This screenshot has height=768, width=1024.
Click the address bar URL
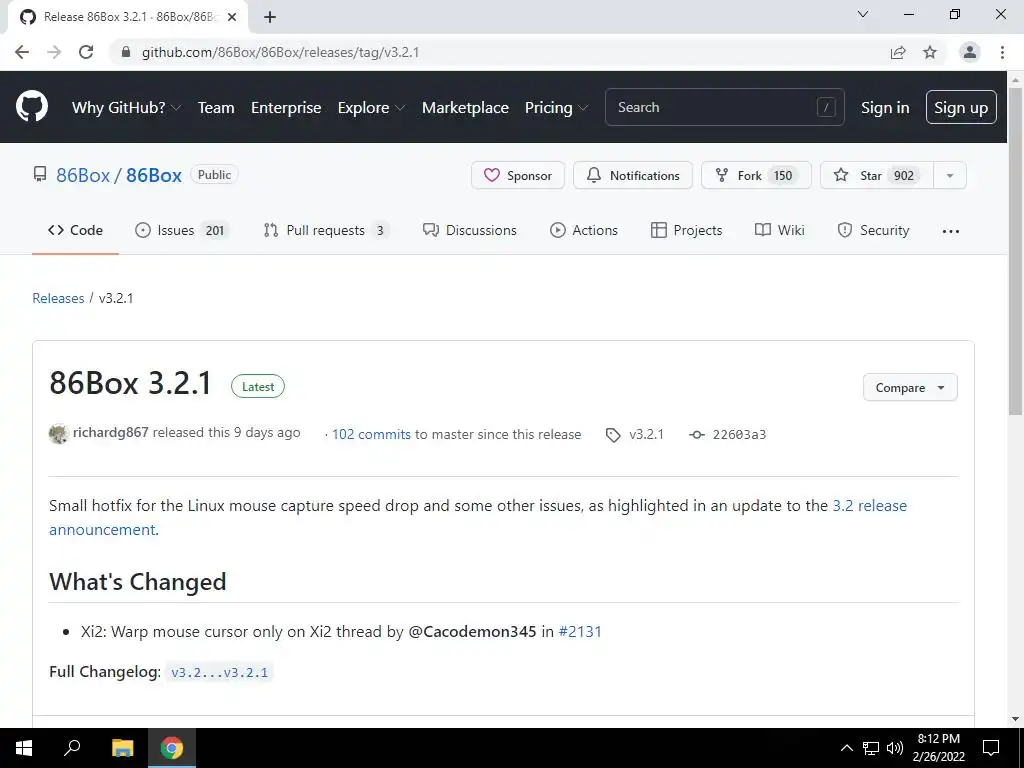point(280,52)
